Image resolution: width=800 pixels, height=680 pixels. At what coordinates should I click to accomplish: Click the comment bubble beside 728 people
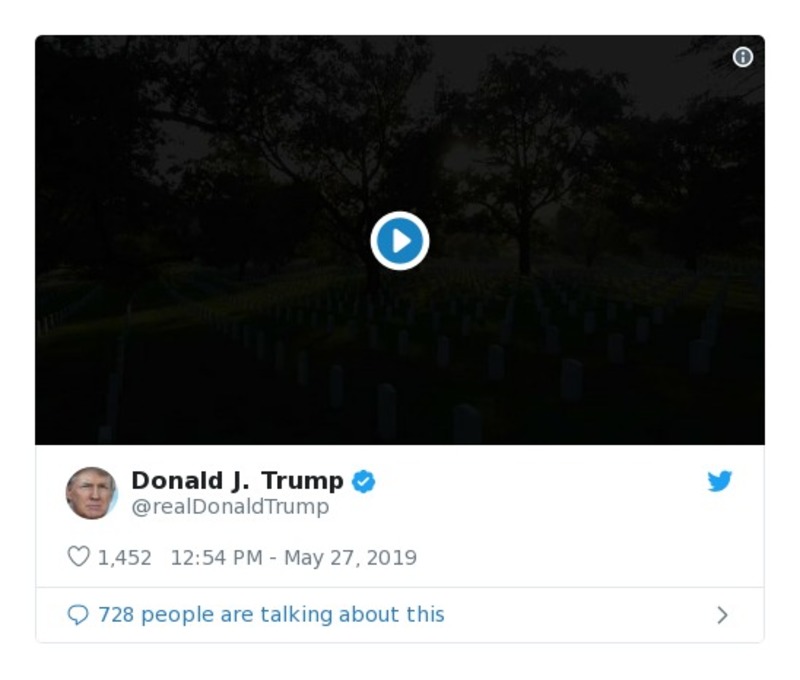80,615
